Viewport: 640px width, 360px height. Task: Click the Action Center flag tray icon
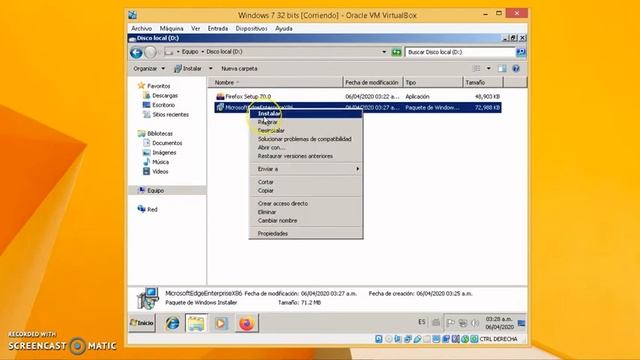[450, 323]
